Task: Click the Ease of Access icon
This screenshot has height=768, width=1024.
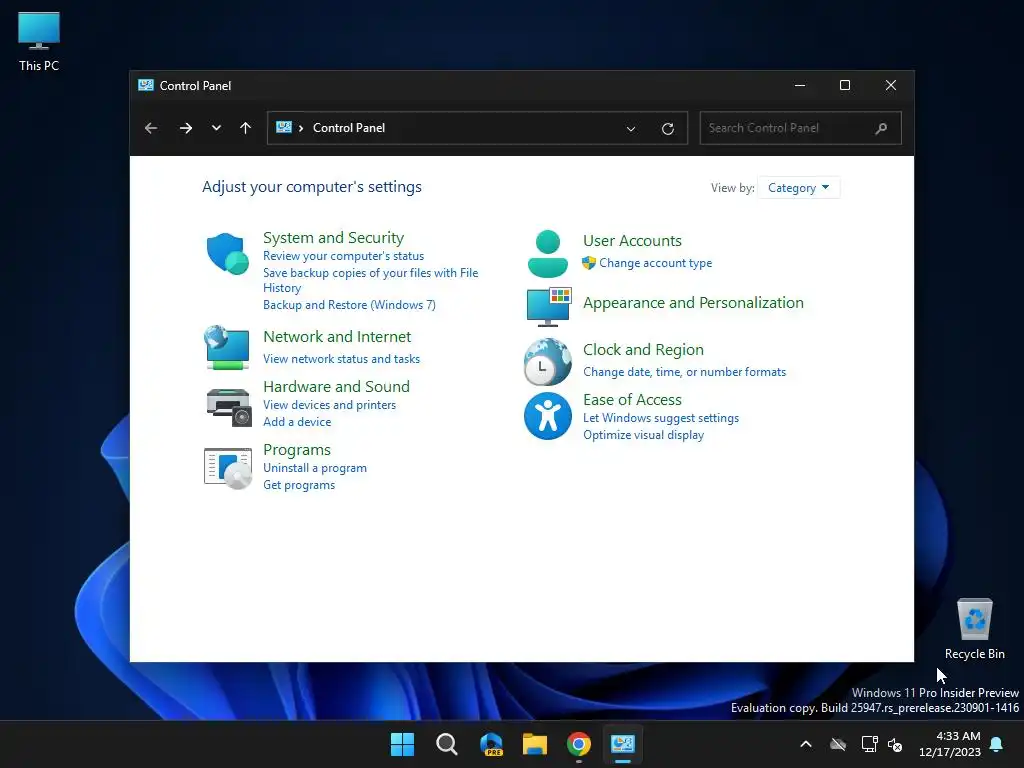Action: 547,416
